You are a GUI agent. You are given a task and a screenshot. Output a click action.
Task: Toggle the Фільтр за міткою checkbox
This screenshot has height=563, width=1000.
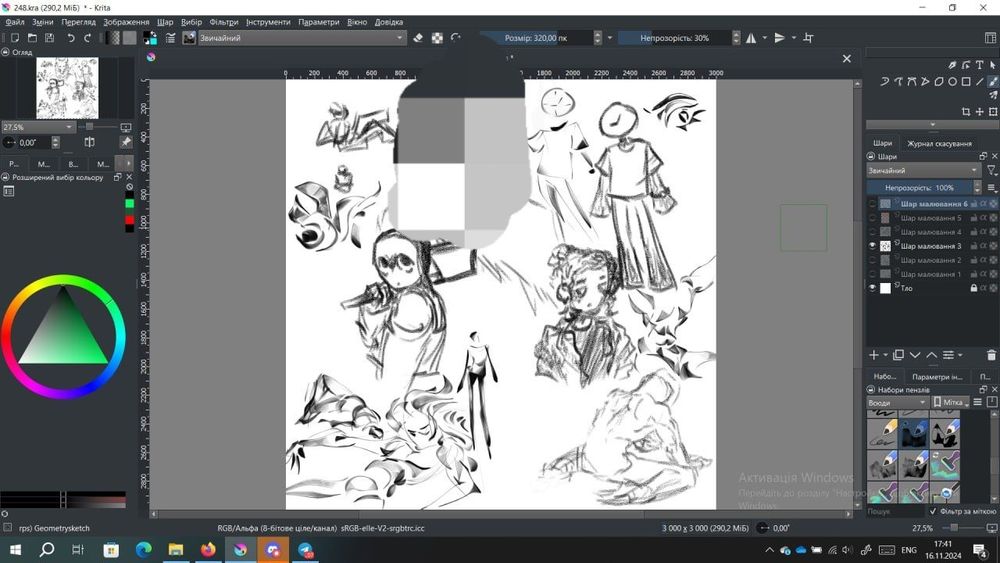934,511
